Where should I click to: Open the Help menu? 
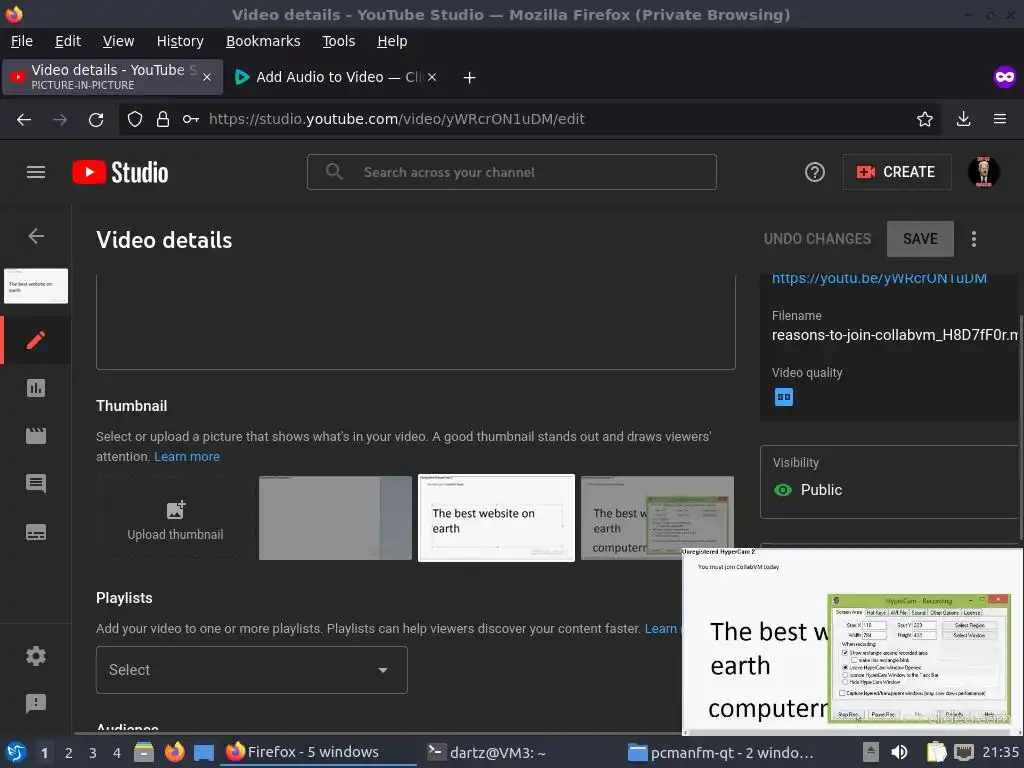(392, 41)
